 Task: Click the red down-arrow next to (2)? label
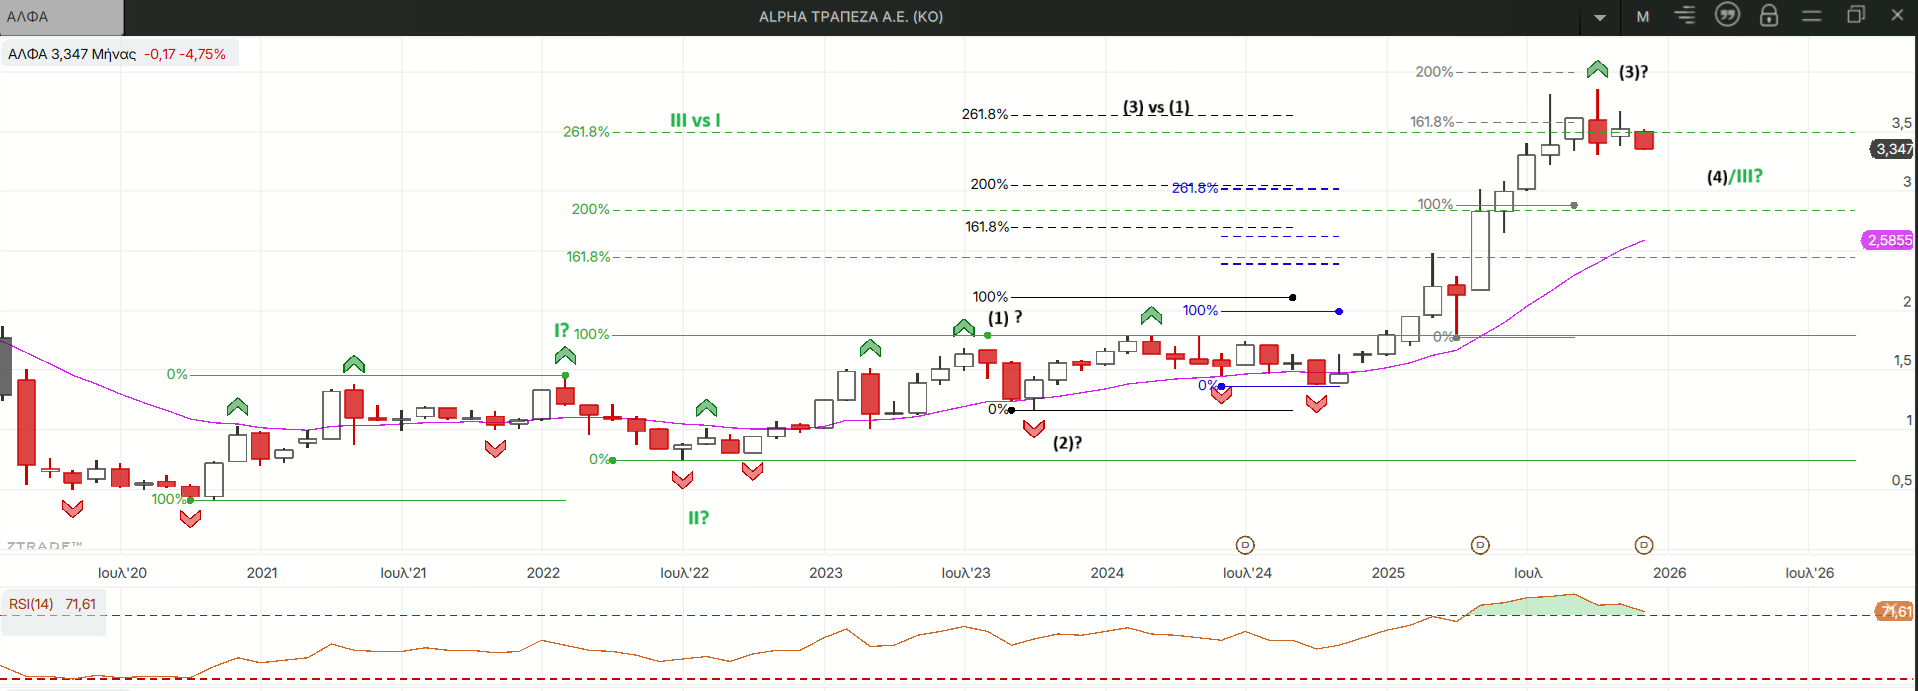pos(1034,429)
